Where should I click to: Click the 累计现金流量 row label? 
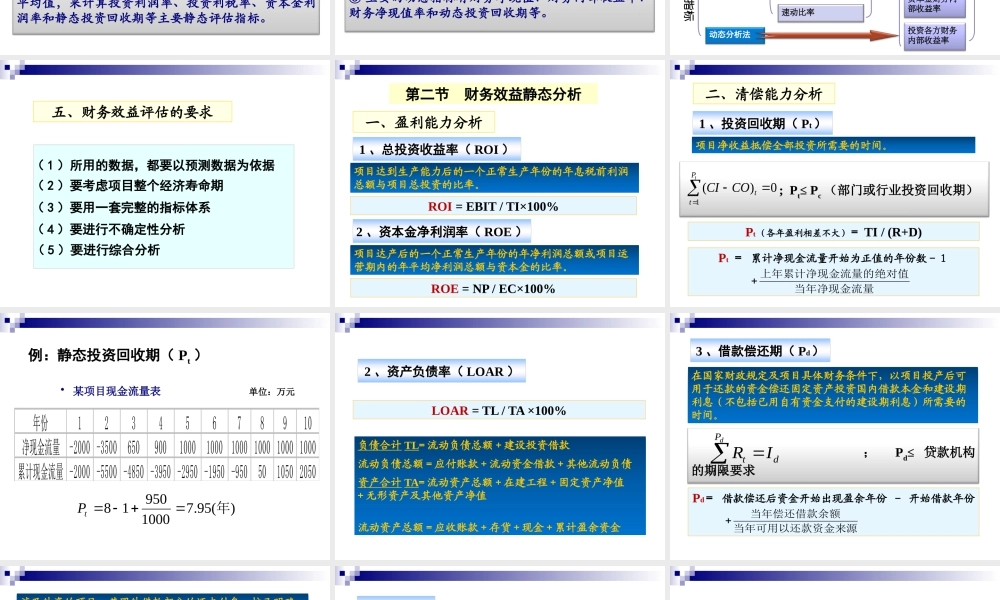click(x=40, y=471)
